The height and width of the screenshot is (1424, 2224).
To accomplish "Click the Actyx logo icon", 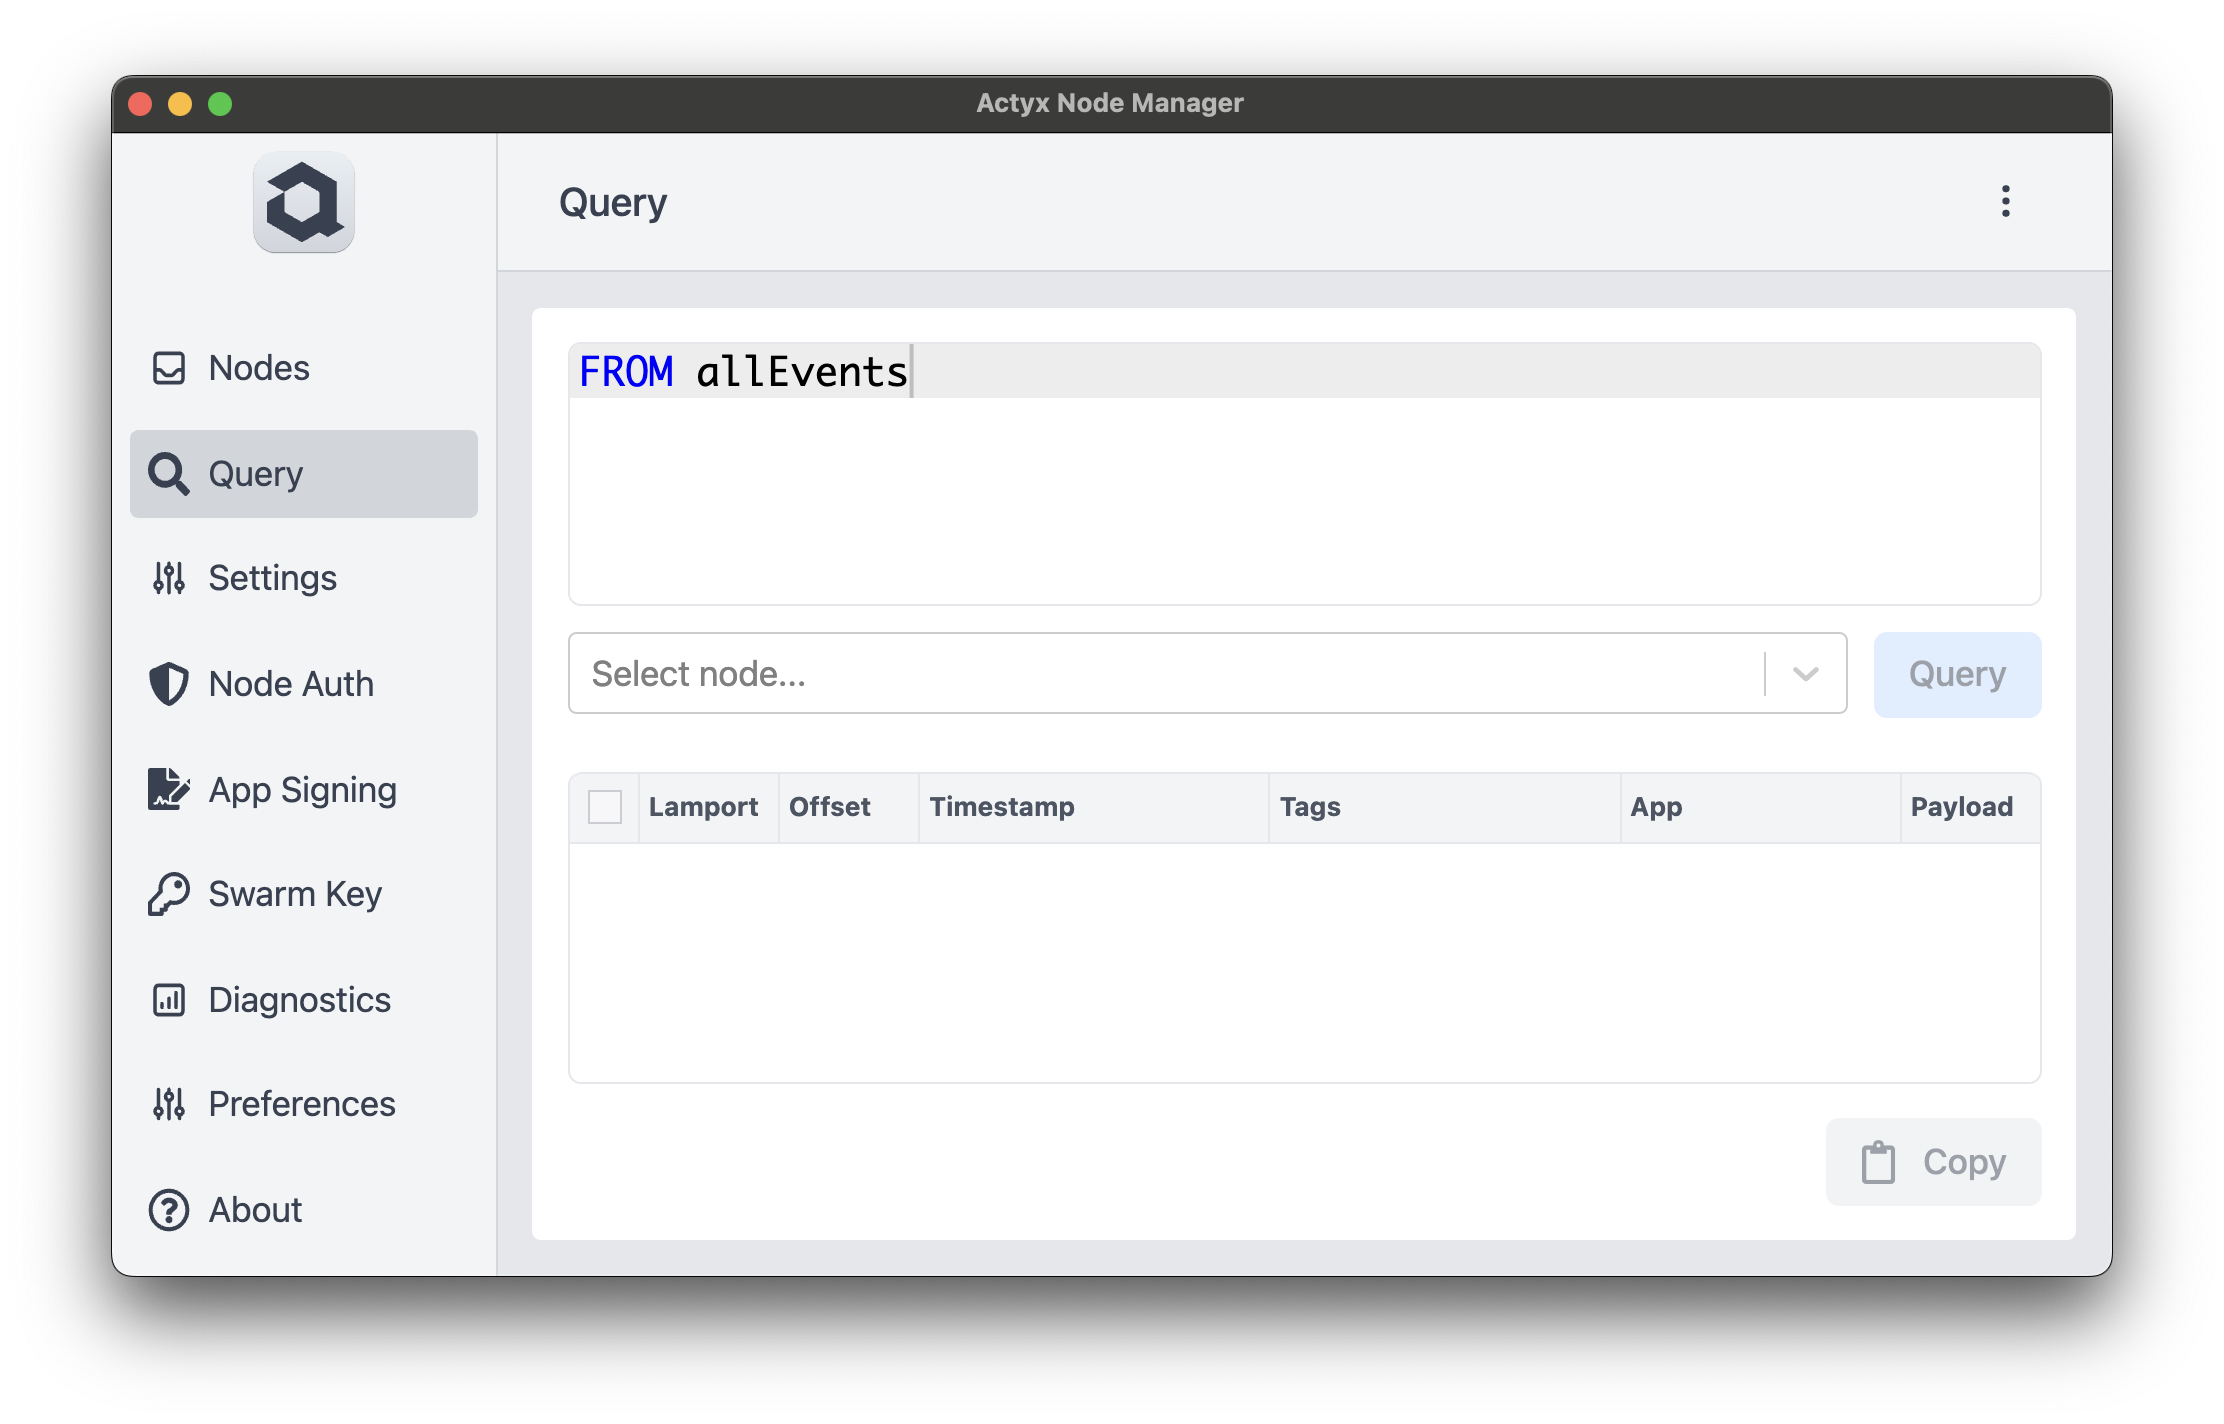I will click(x=303, y=203).
